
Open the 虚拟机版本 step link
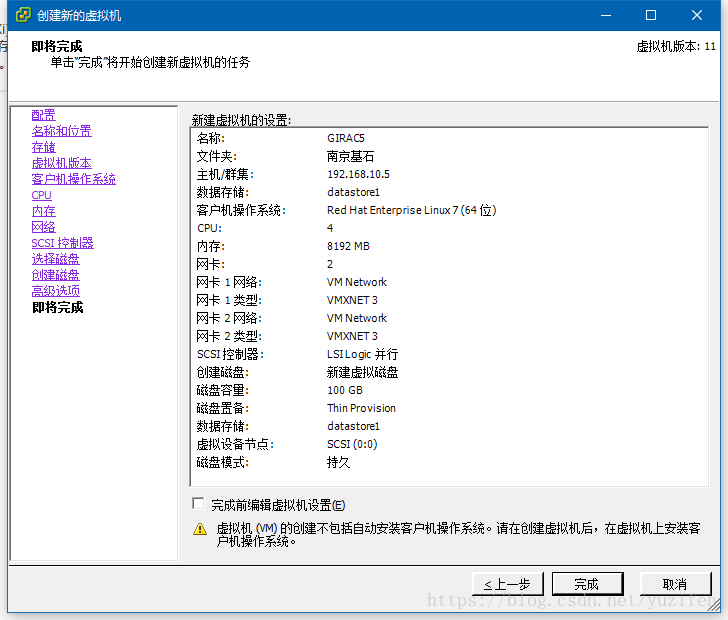(62, 163)
